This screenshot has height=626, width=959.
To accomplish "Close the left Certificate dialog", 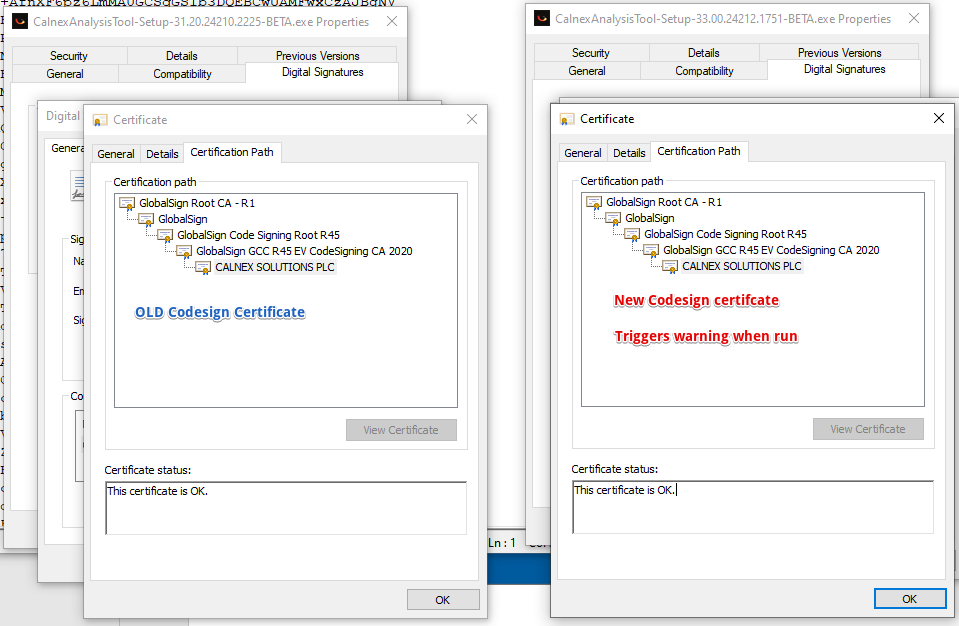I will 472,119.
